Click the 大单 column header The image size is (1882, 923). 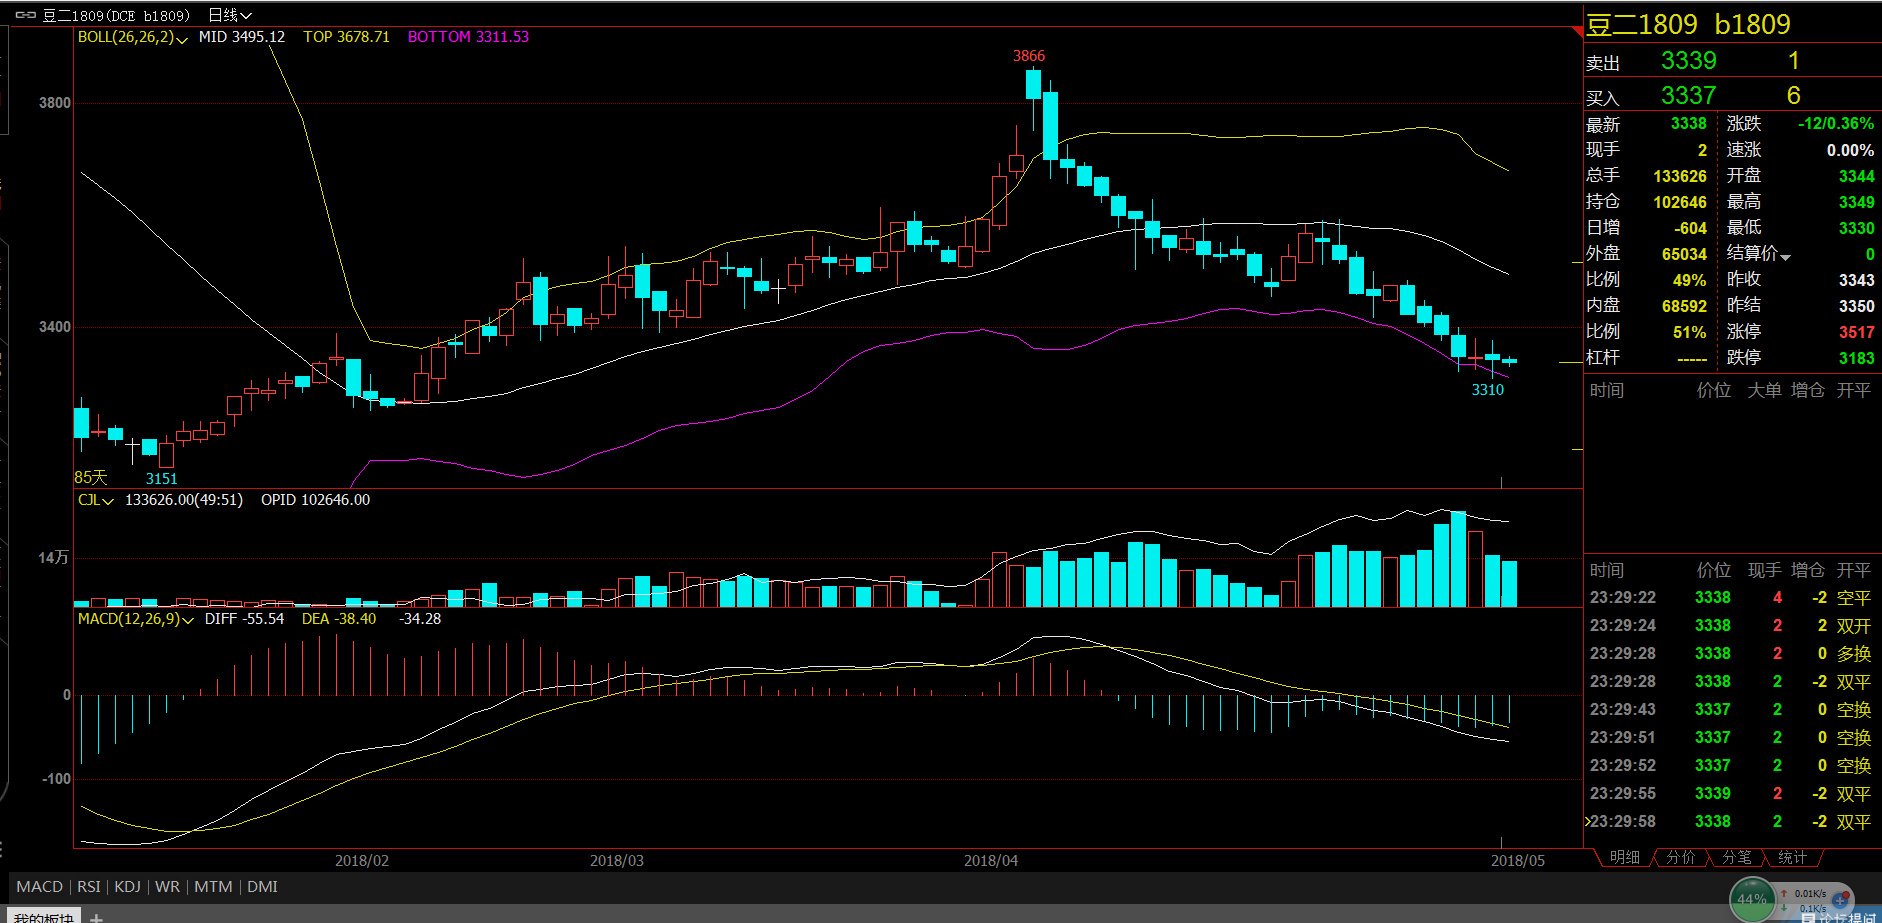pos(1764,390)
